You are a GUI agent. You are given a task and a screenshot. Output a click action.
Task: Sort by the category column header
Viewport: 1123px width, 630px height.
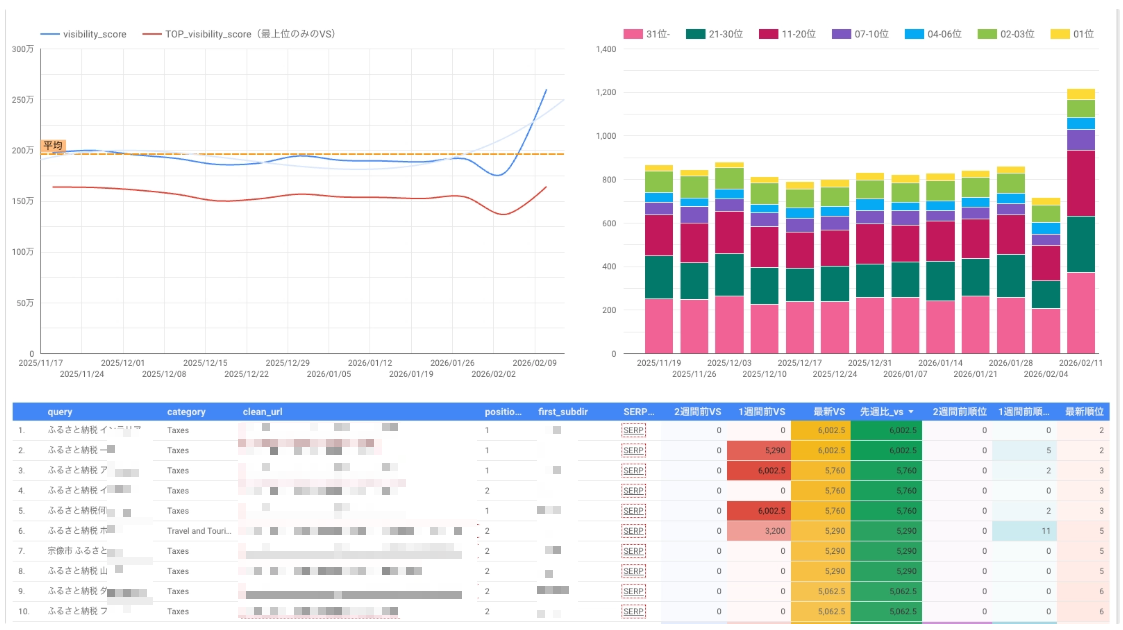[x=186, y=412]
